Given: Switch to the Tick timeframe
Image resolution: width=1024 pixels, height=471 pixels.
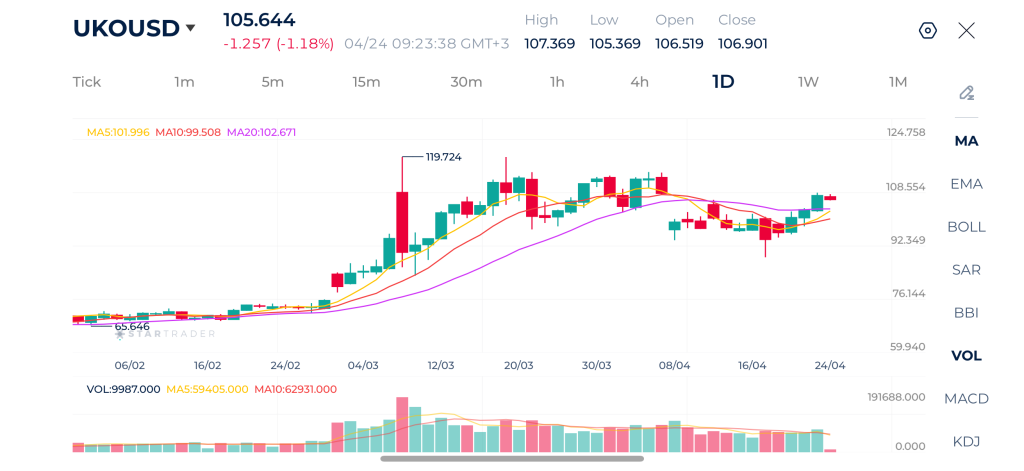Looking at the screenshot, I should click(87, 82).
